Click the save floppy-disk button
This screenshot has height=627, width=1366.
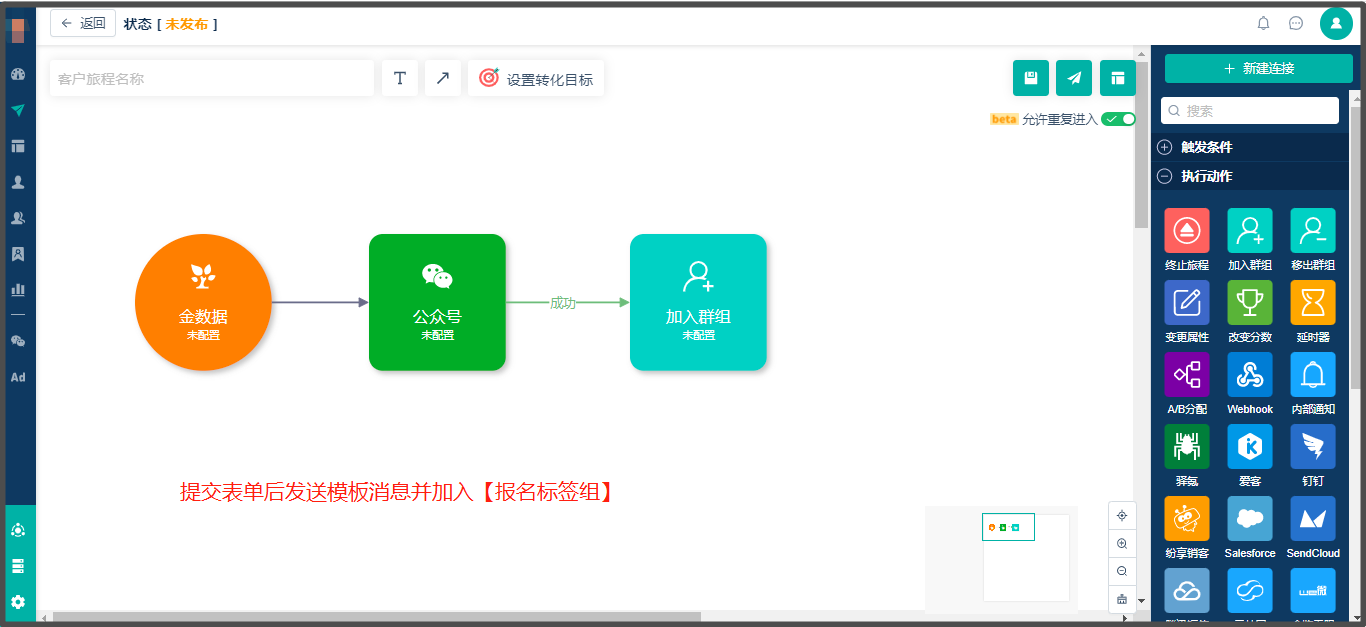pyautogui.click(x=1031, y=78)
